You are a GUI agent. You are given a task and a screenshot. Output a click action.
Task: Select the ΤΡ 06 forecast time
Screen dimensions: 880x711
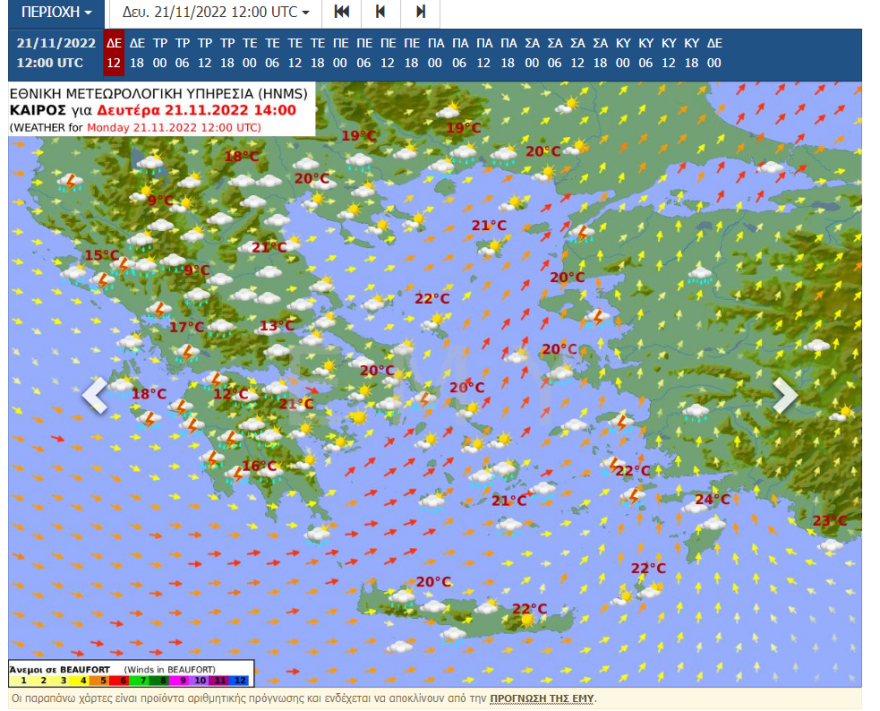(x=183, y=52)
